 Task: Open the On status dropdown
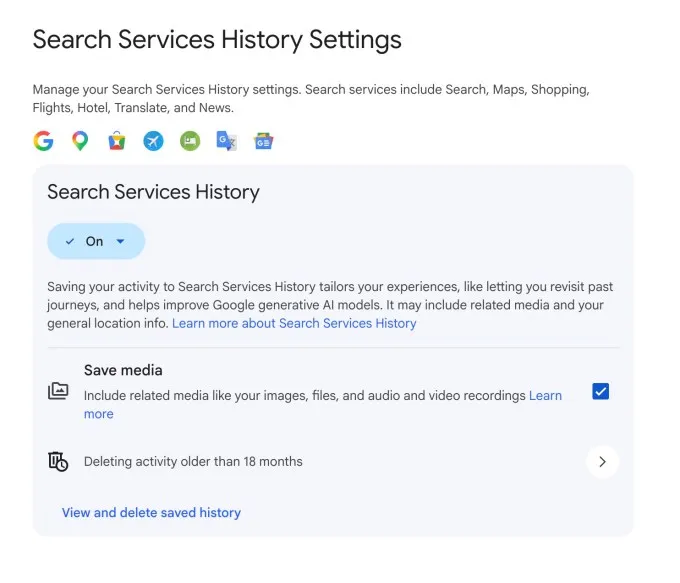[96, 241]
